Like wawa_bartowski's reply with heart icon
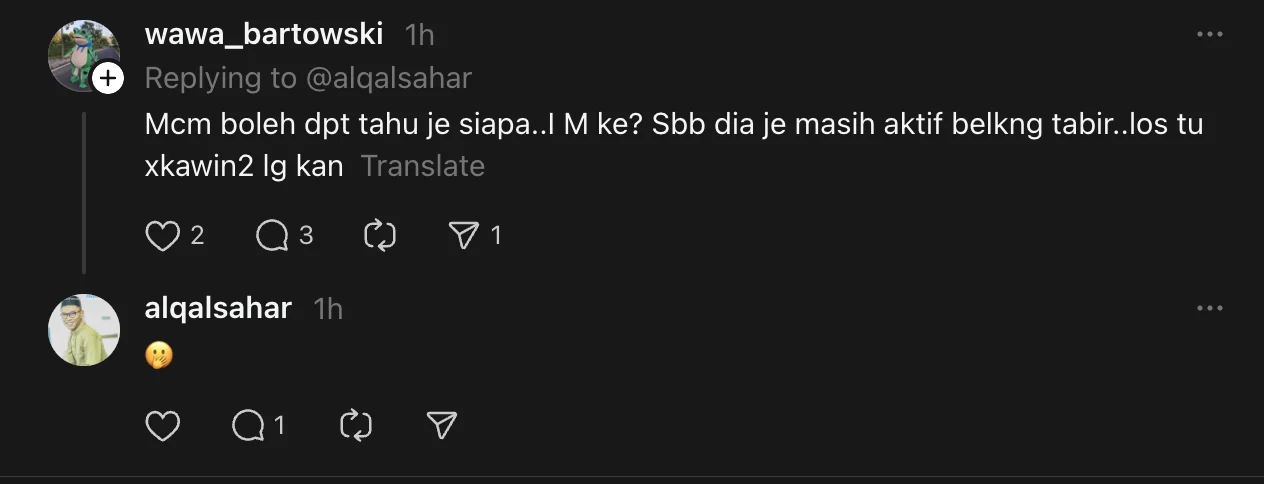 pos(162,235)
